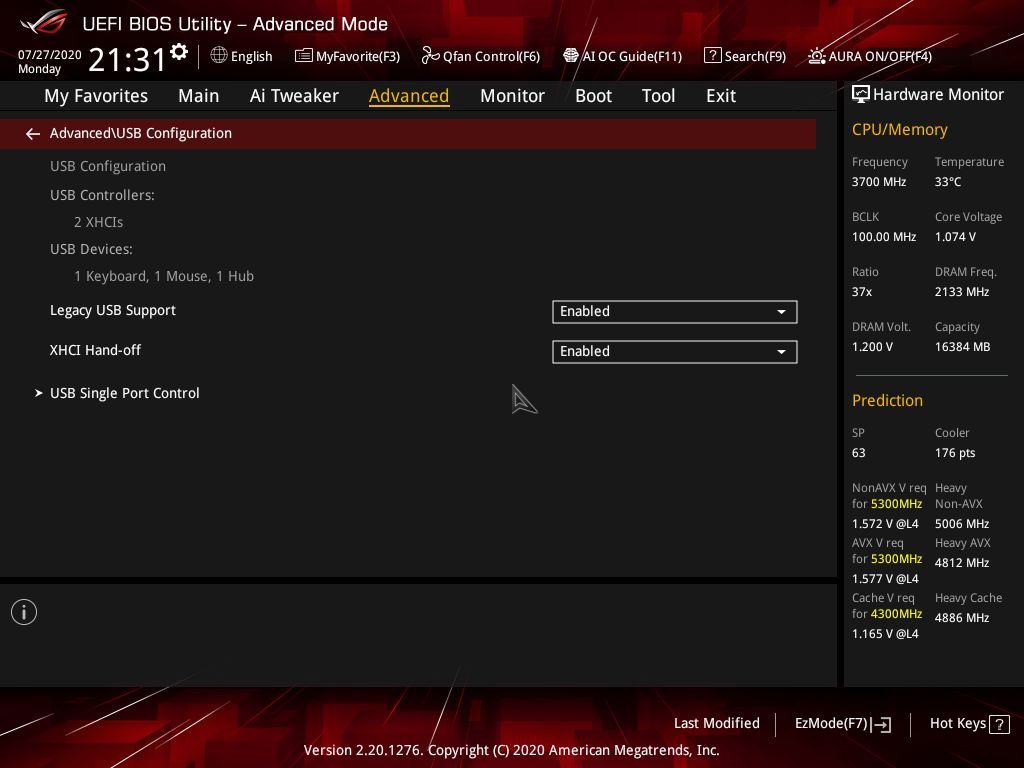Click the AI OC Guide brain icon
The height and width of the screenshot is (768, 1024).
coord(571,56)
